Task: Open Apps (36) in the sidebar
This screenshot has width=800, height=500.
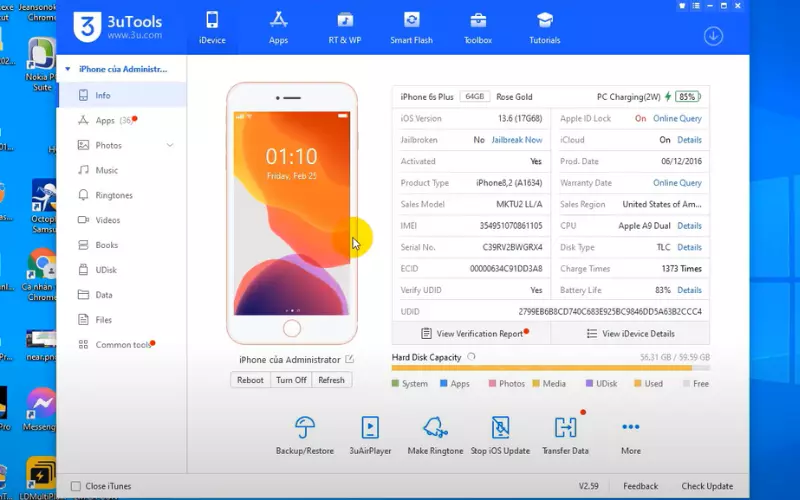Action: click(x=122, y=120)
